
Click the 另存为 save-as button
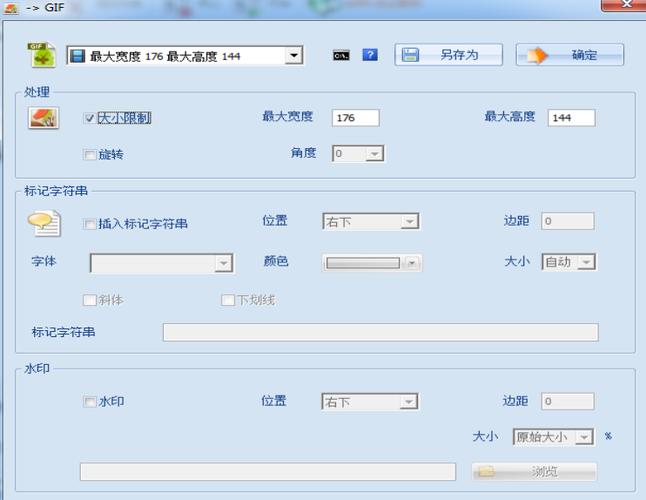[450, 55]
